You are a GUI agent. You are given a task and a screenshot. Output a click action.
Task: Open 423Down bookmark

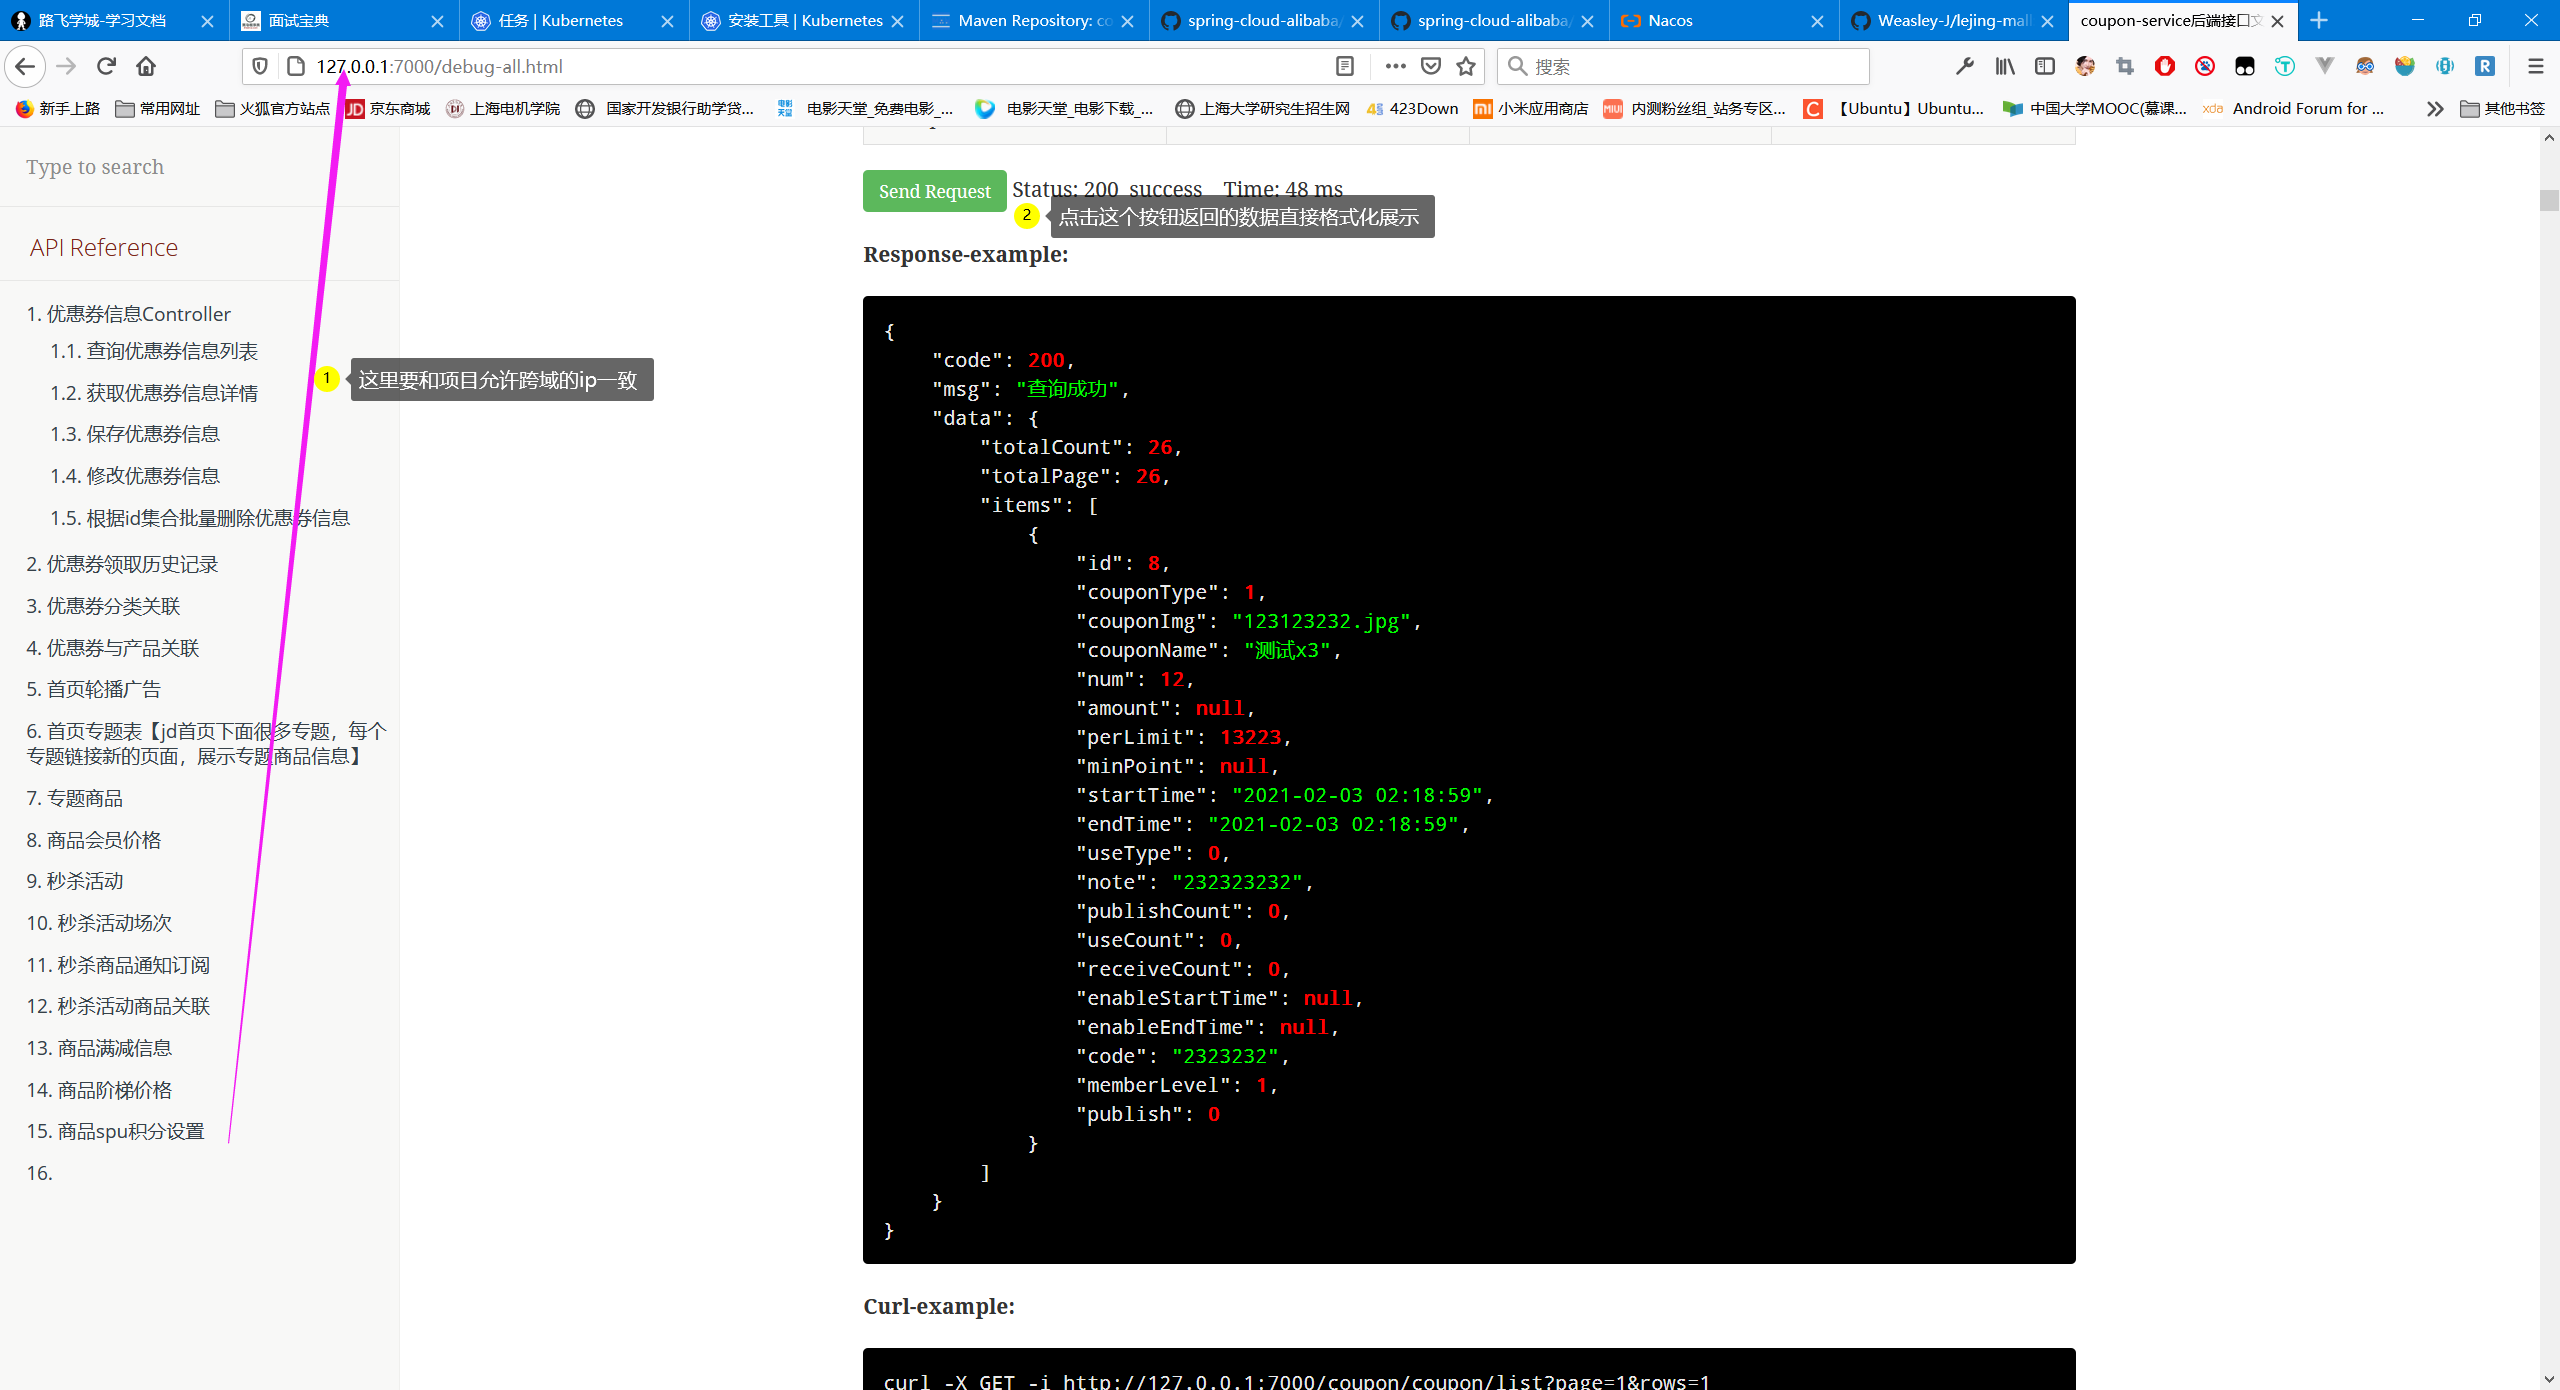click(x=1413, y=108)
